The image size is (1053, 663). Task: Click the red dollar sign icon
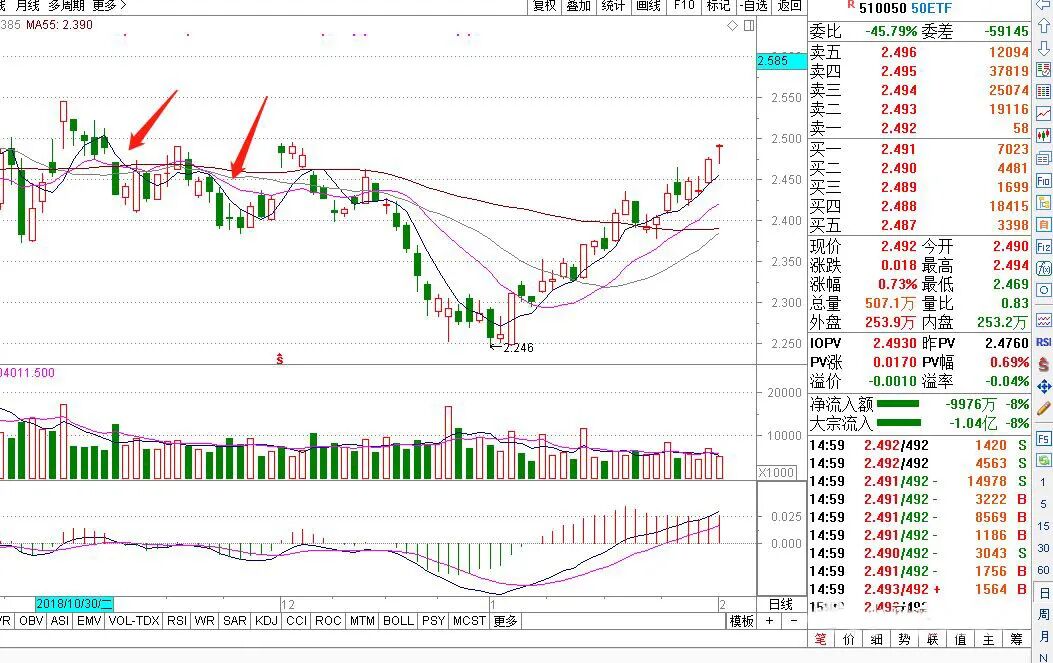coord(1044,364)
